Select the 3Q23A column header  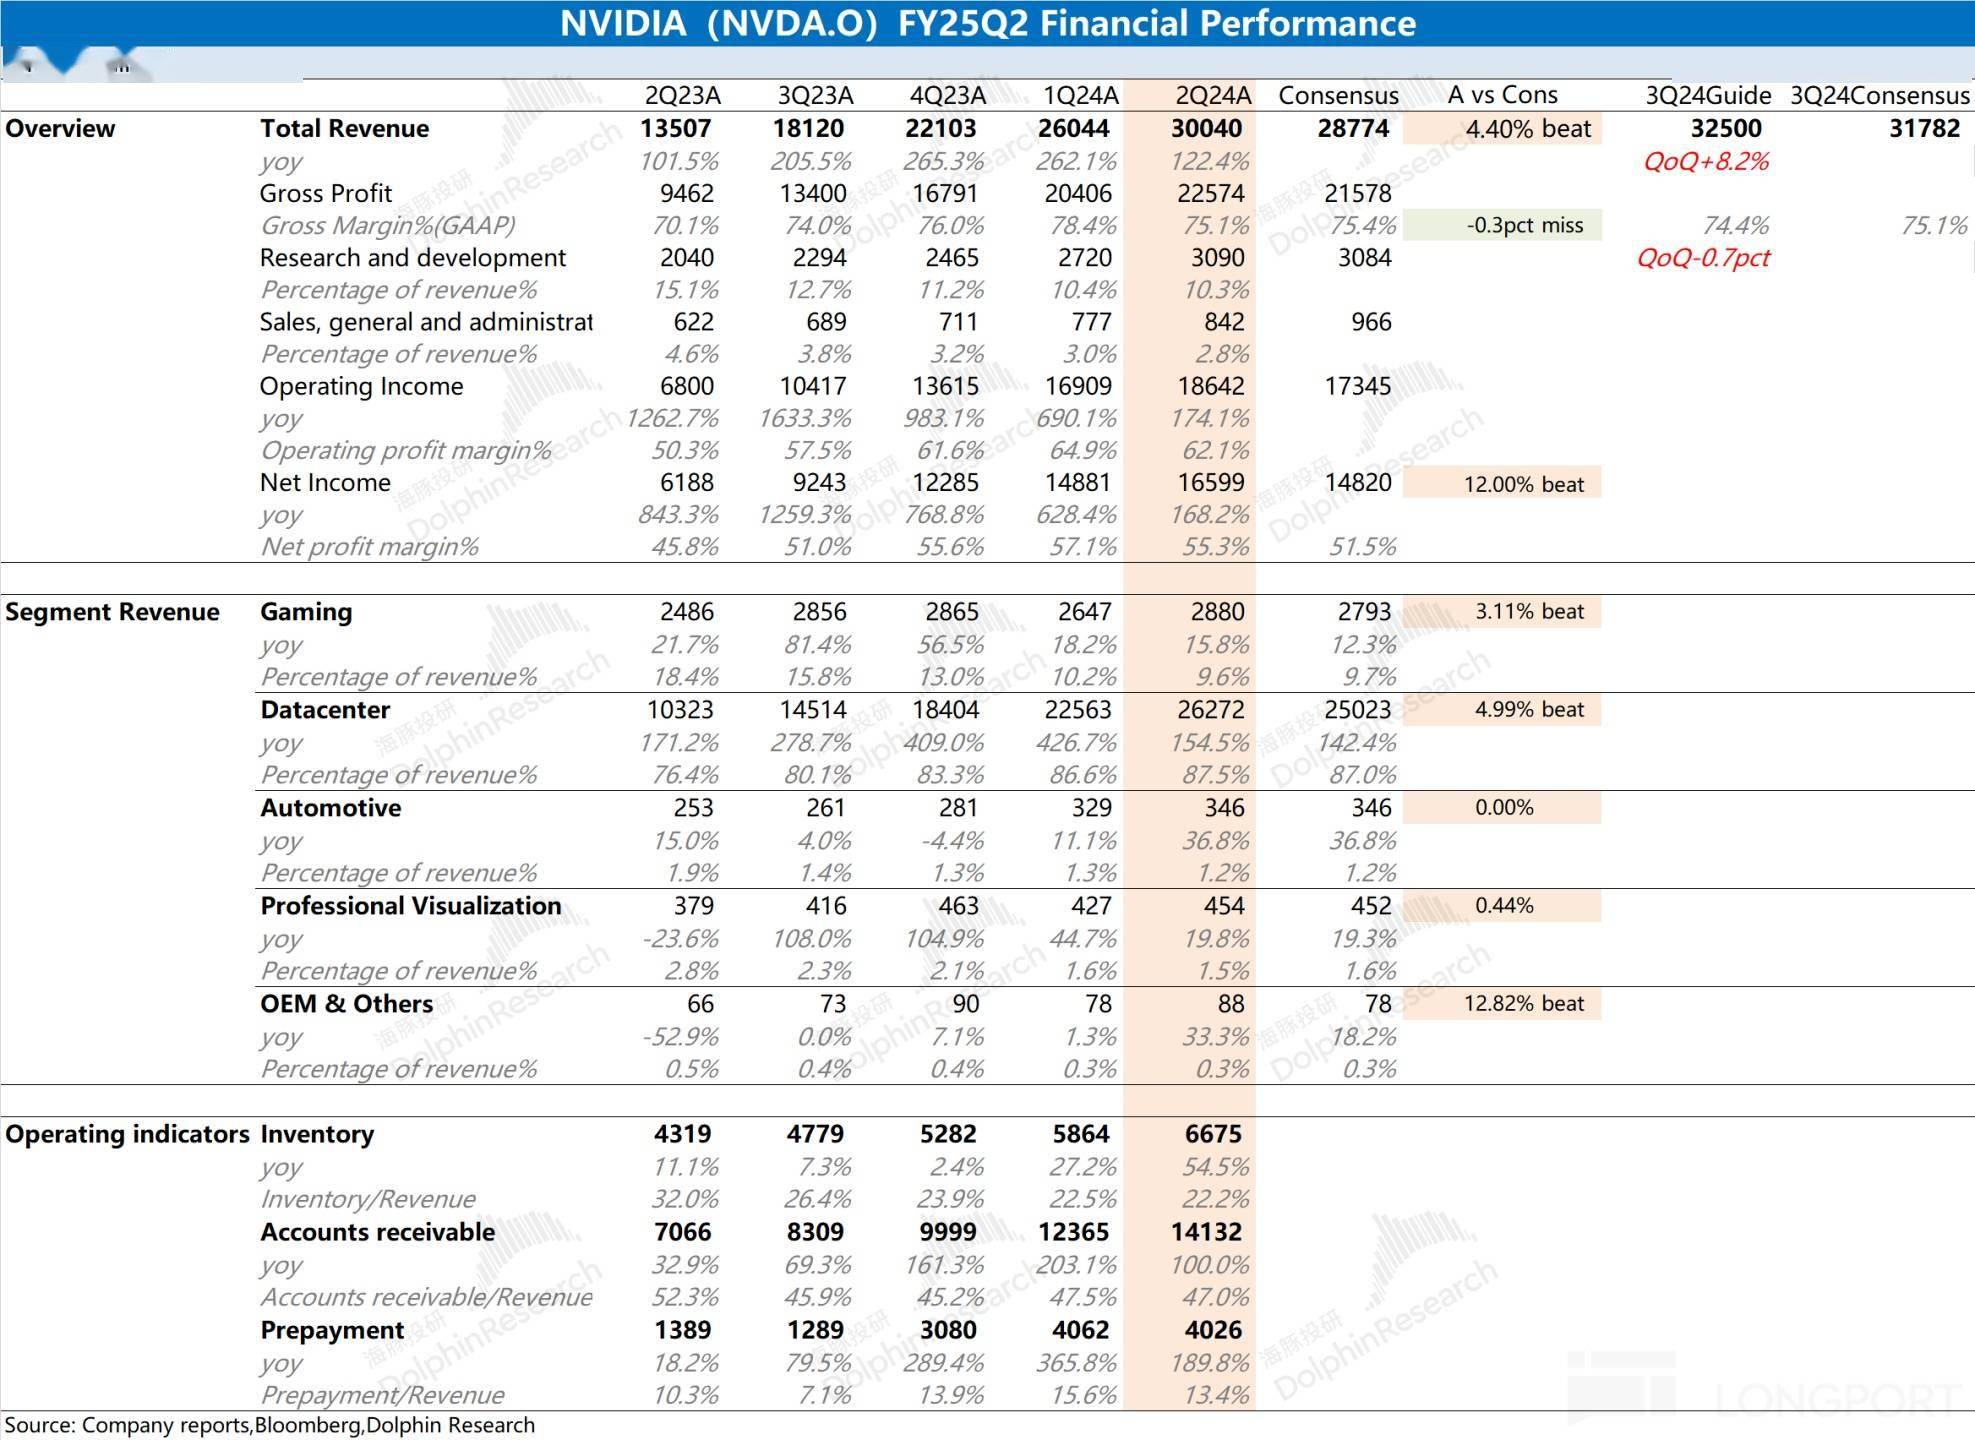click(x=815, y=95)
